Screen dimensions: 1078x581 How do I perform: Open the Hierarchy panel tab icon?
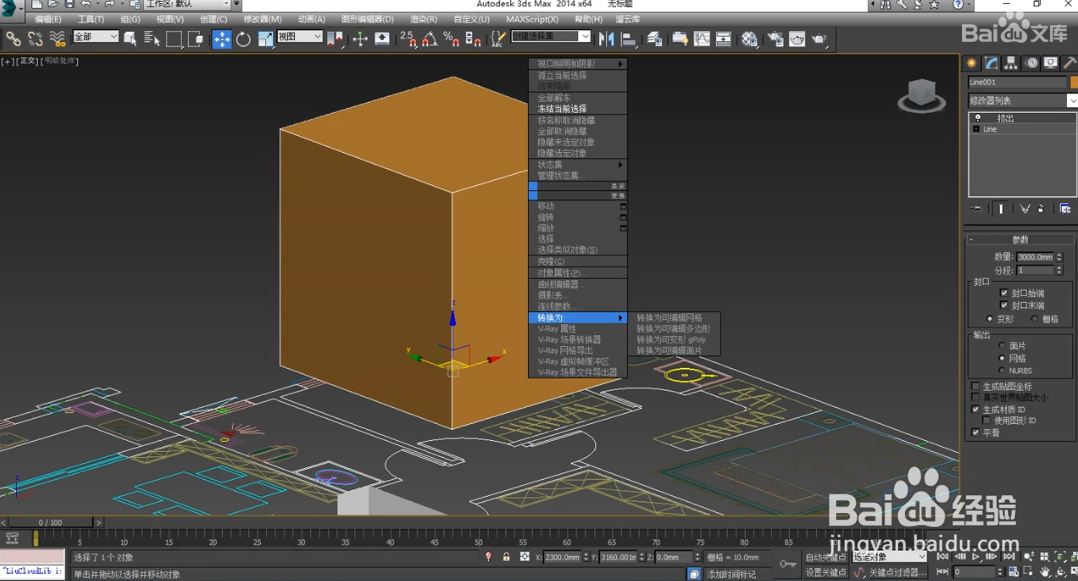click(1011, 63)
